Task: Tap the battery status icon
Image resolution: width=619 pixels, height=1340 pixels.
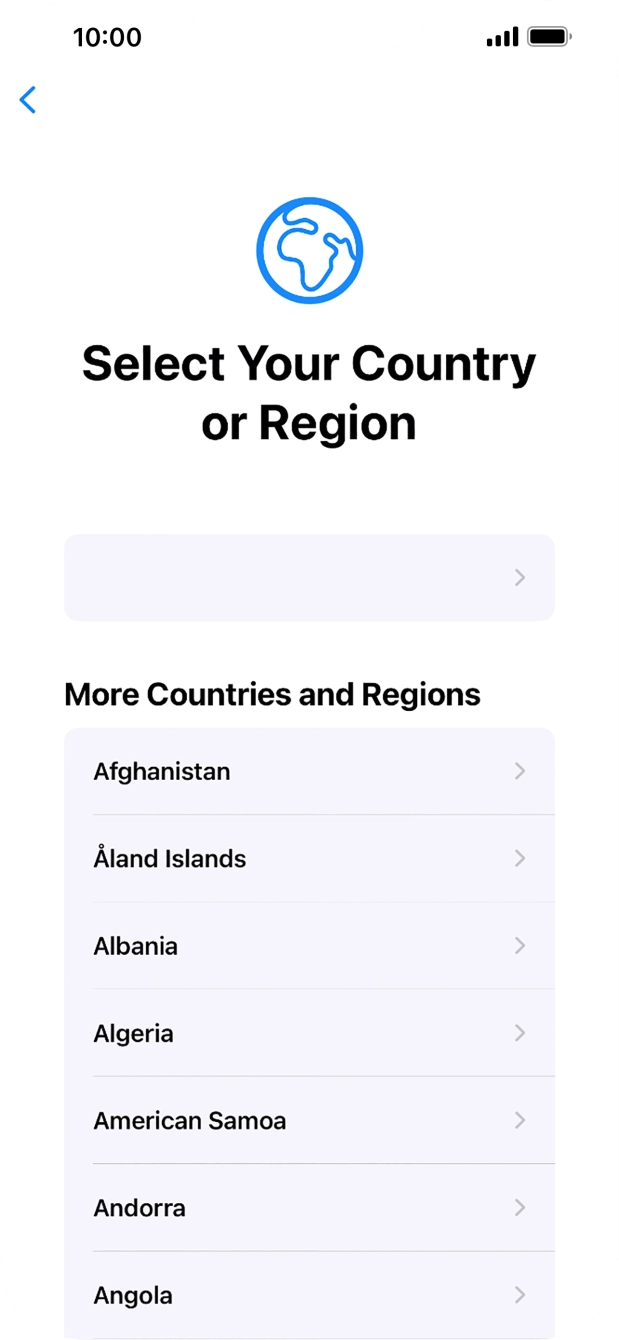Action: click(x=546, y=37)
